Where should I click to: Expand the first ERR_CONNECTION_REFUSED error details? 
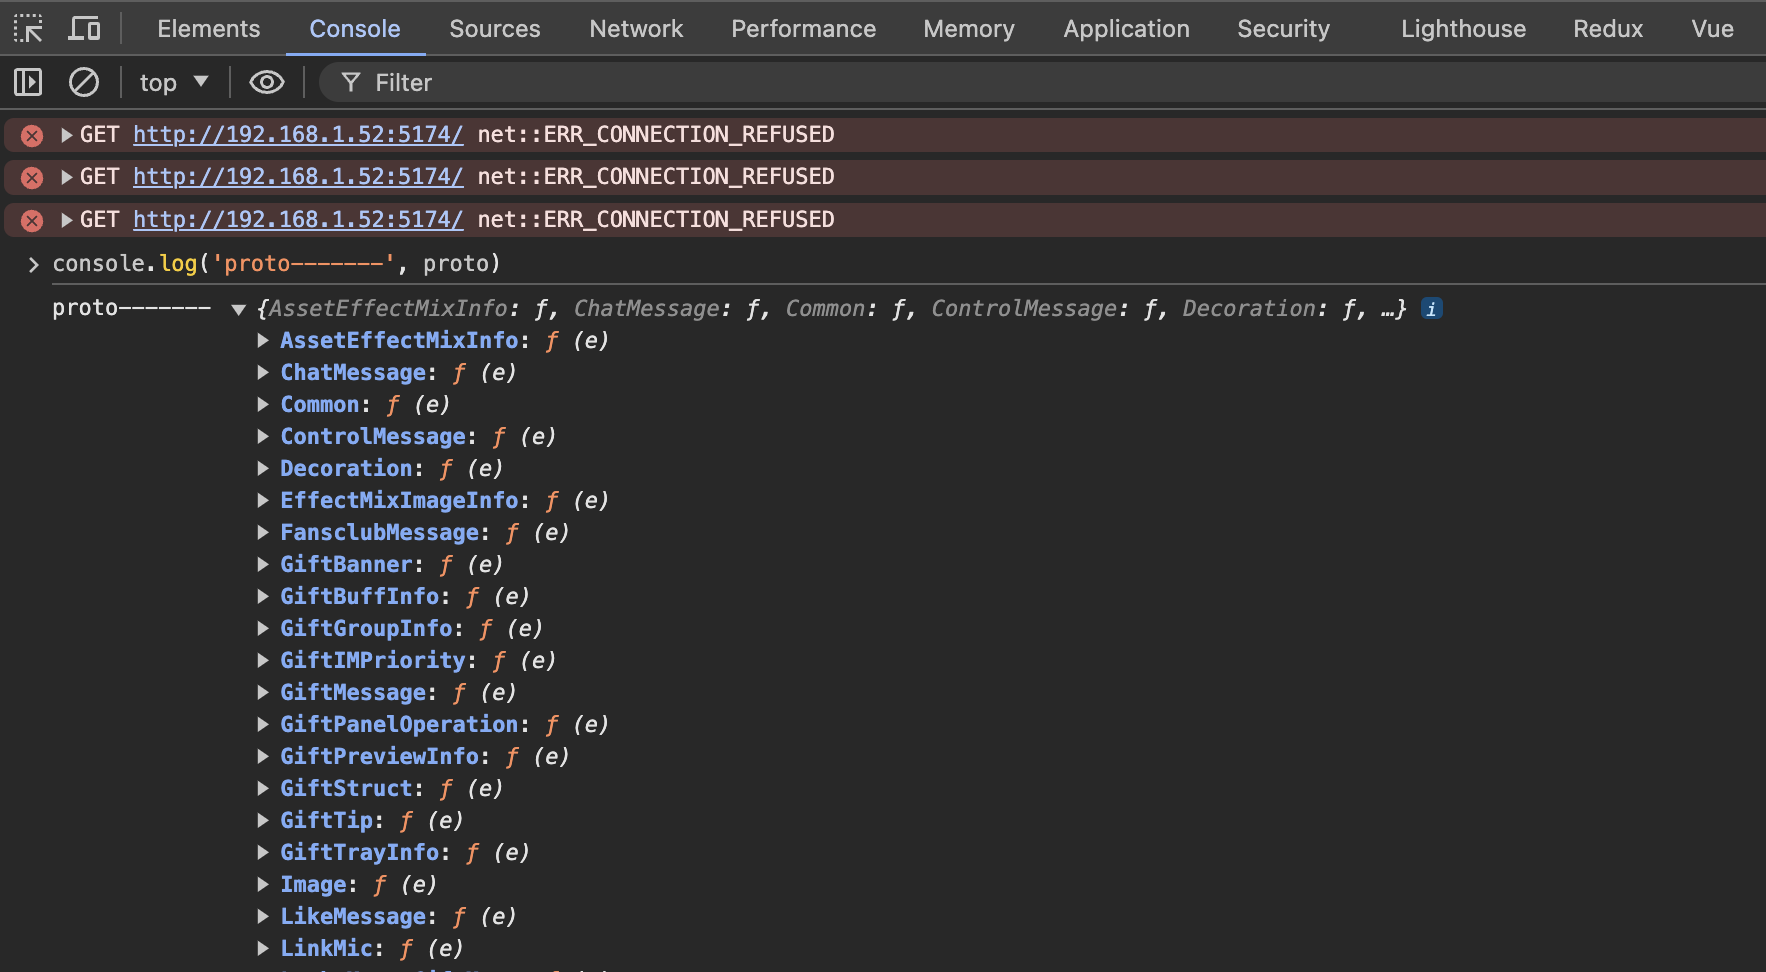[65, 134]
